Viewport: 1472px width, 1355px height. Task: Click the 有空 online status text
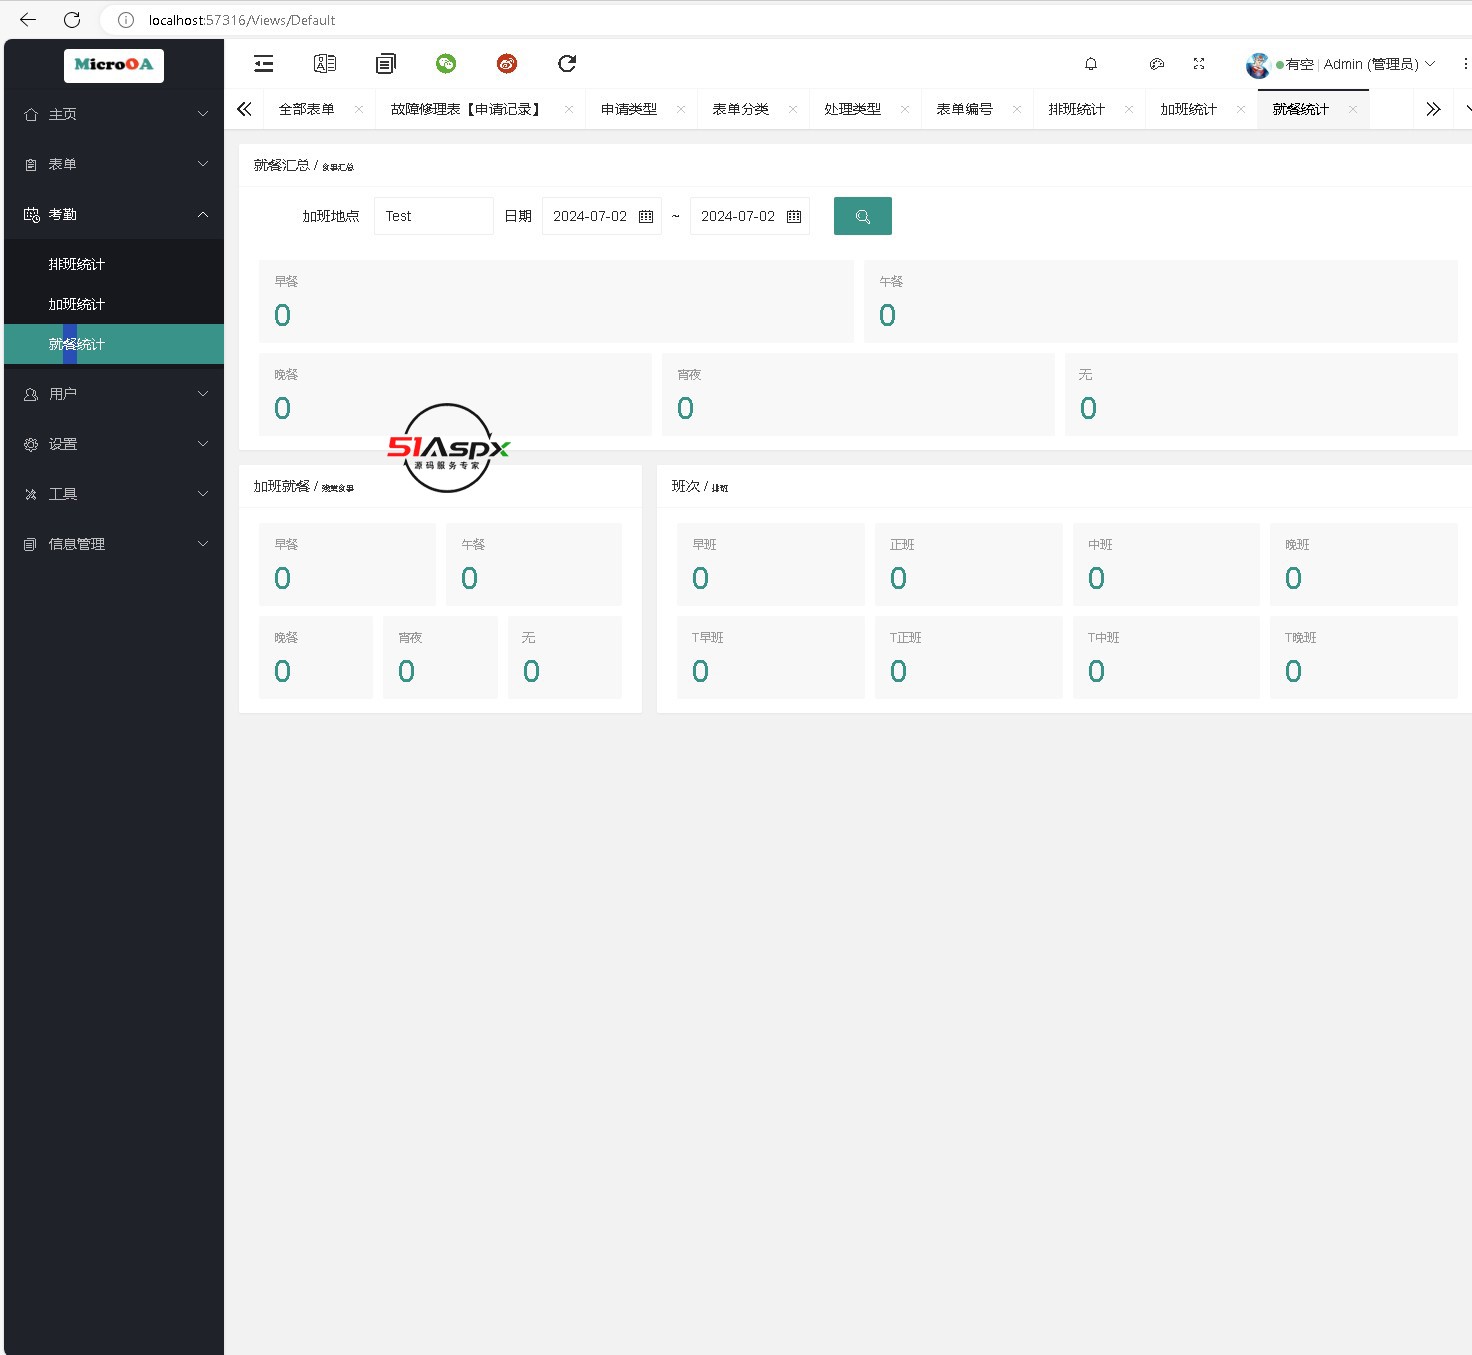[1300, 64]
